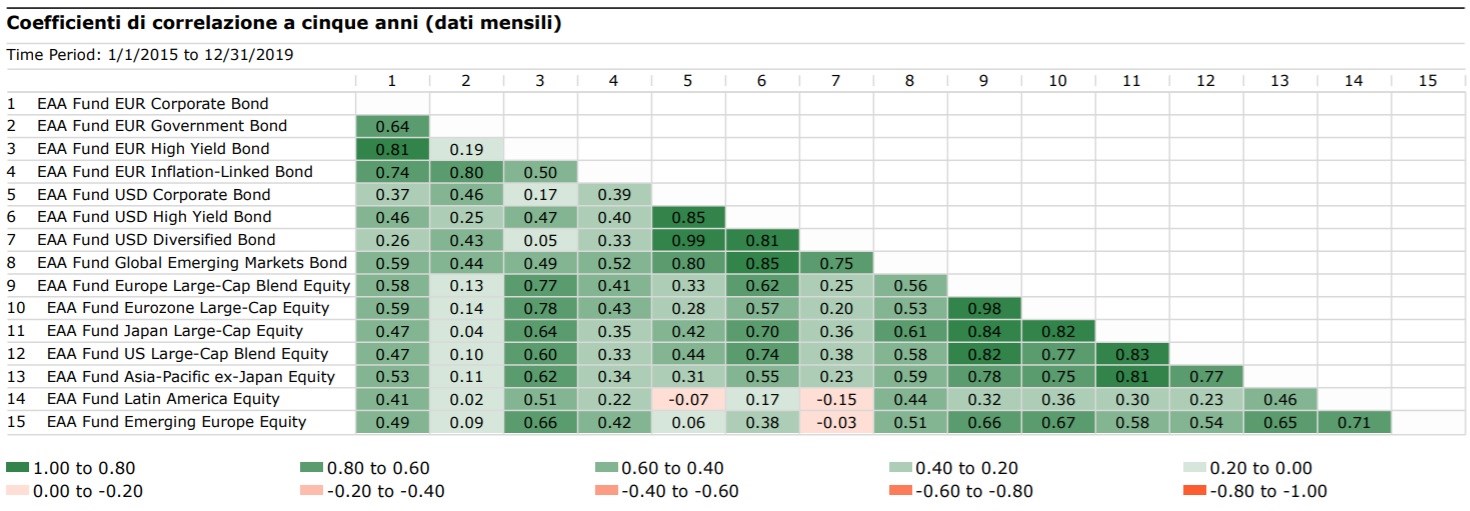Select column header 8

tap(910, 81)
